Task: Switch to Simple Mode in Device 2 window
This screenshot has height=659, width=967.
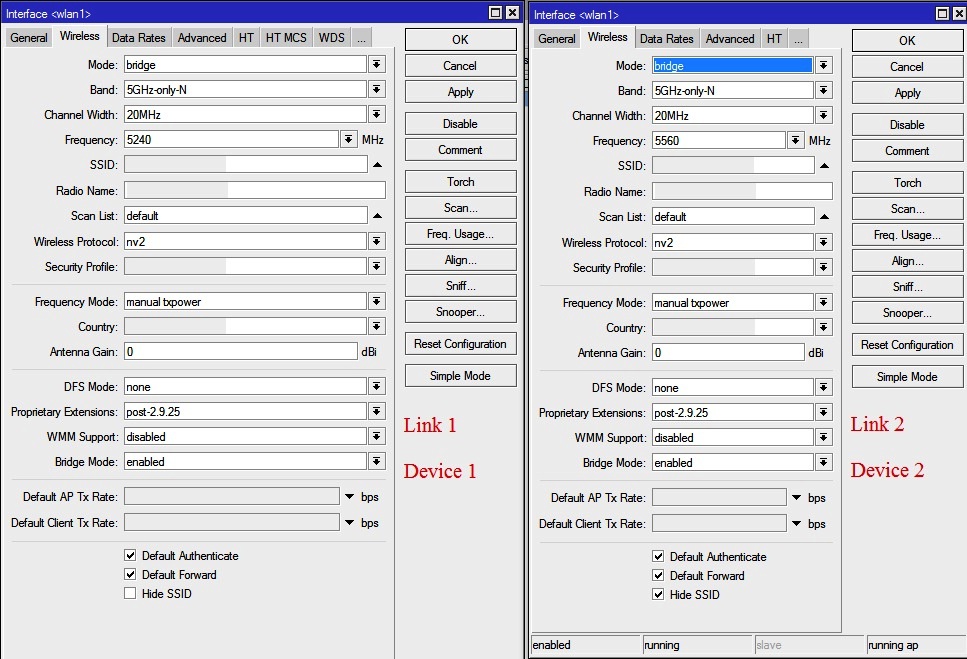Action: (907, 377)
